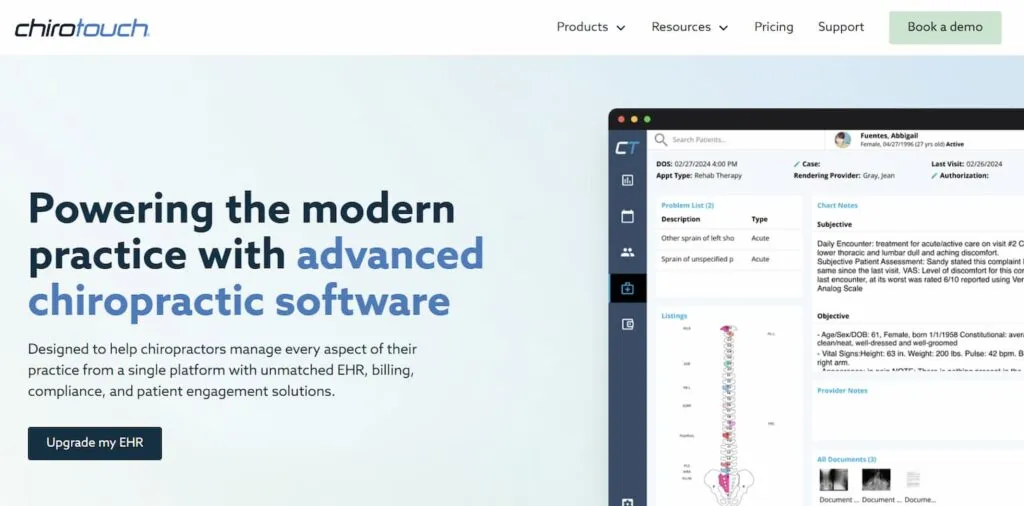Open the third text document thumbnail
The width and height of the screenshot is (1024, 506).
914,480
